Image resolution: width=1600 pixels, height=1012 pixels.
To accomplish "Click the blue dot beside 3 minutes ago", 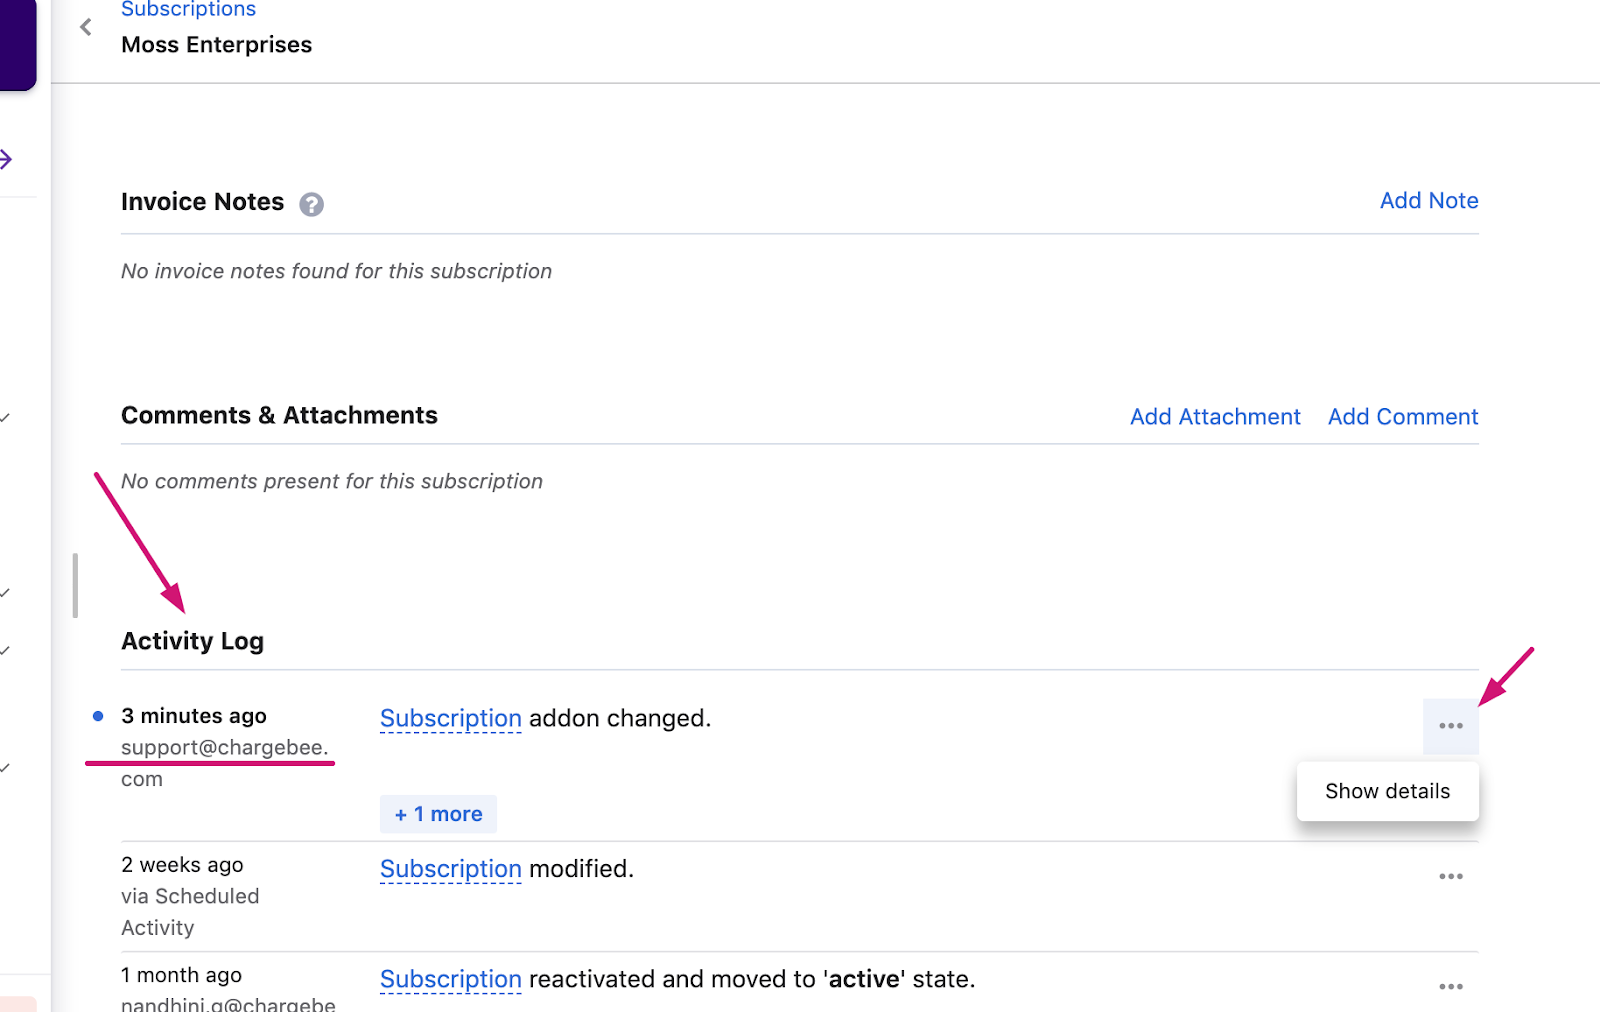I will click(98, 716).
